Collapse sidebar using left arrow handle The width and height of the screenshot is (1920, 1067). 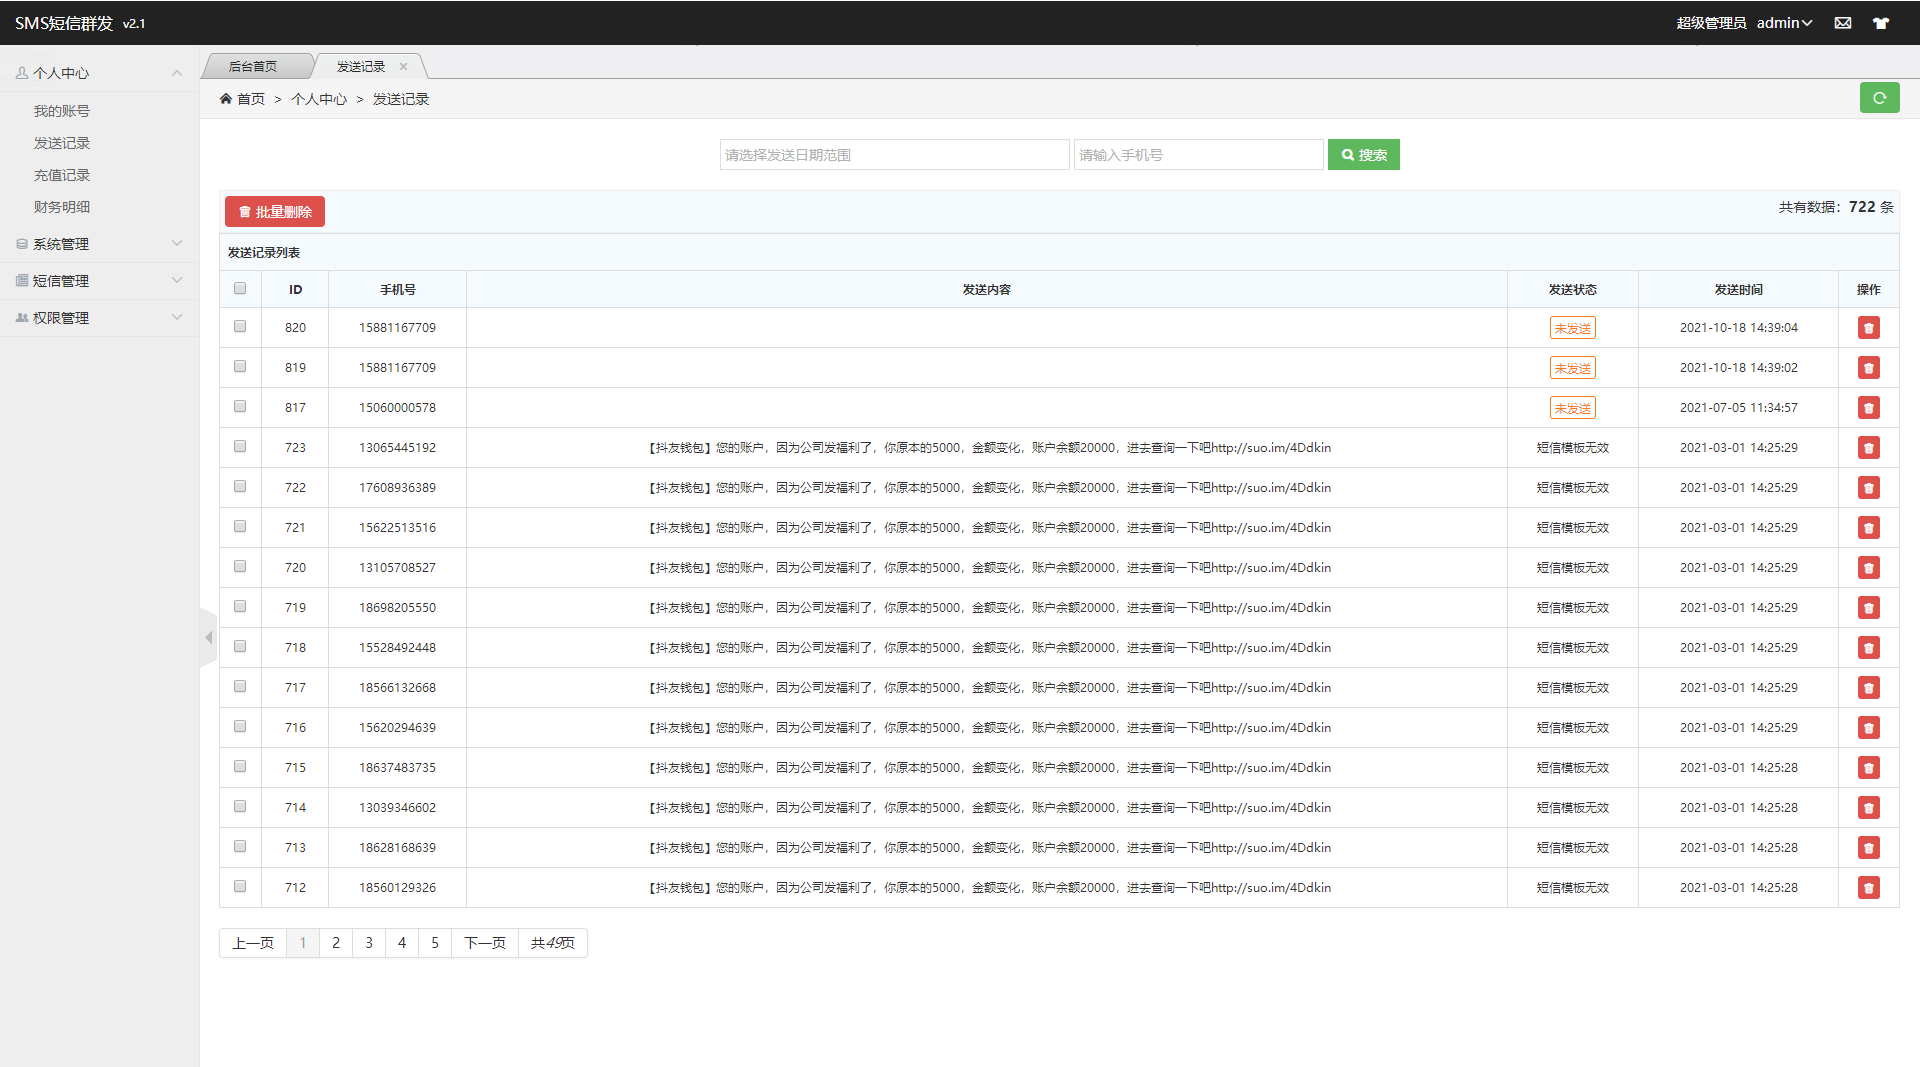click(x=208, y=637)
